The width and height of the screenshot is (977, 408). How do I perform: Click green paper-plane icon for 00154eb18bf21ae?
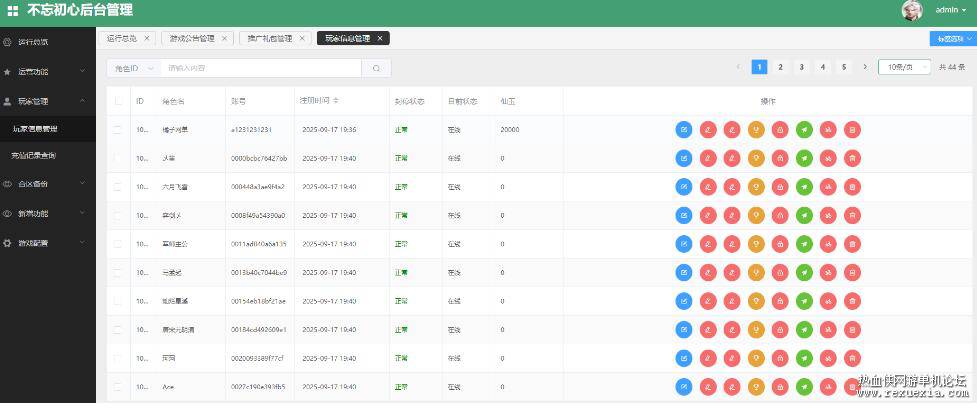point(804,301)
